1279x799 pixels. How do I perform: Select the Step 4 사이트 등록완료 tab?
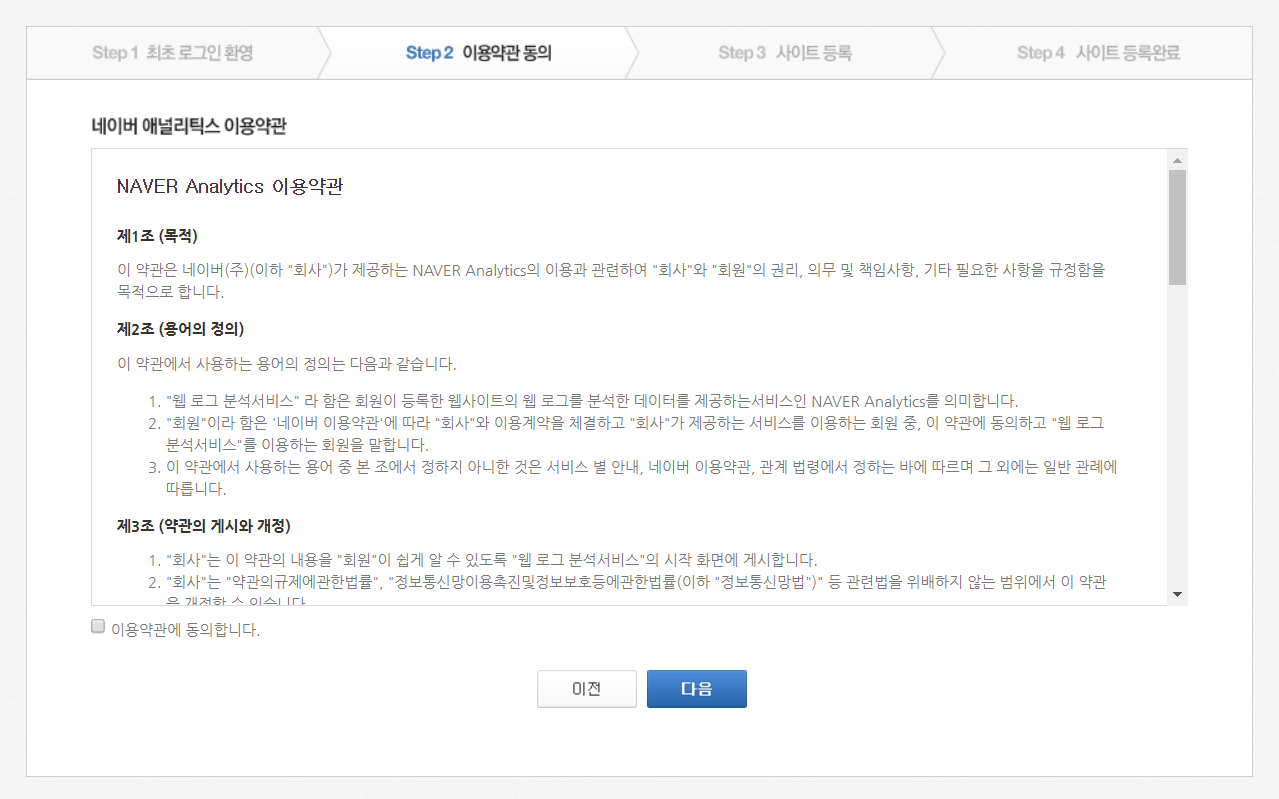coord(1098,53)
